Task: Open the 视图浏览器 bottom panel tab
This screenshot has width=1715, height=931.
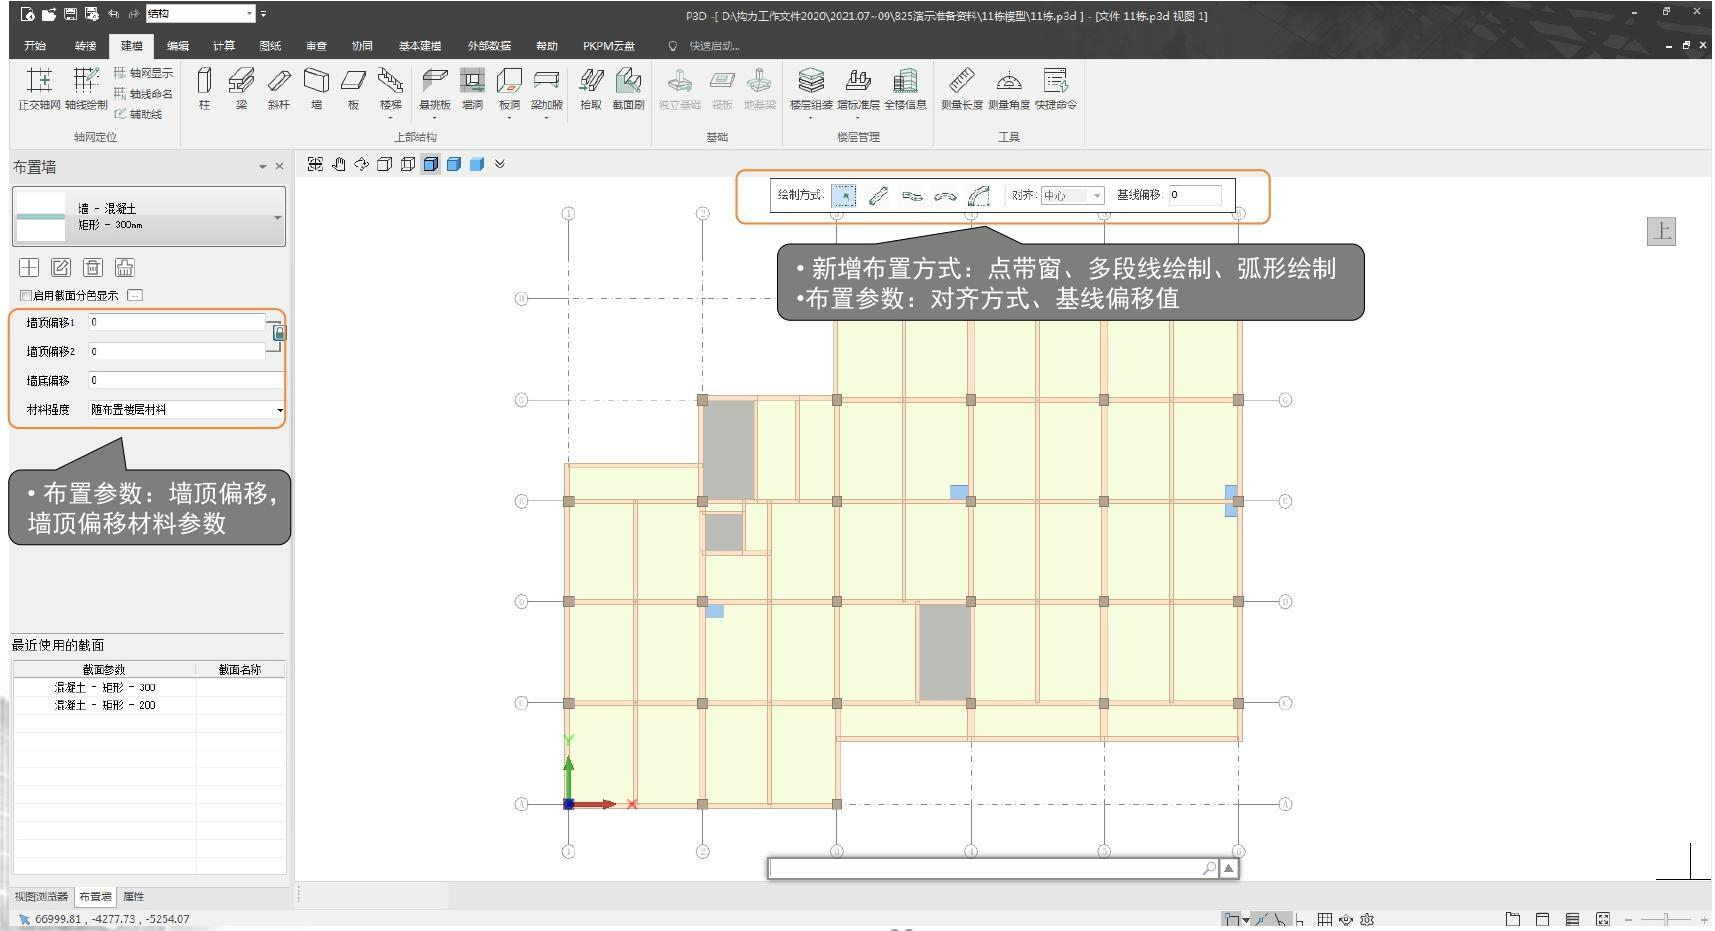Action: pyautogui.click(x=41, y=897)
